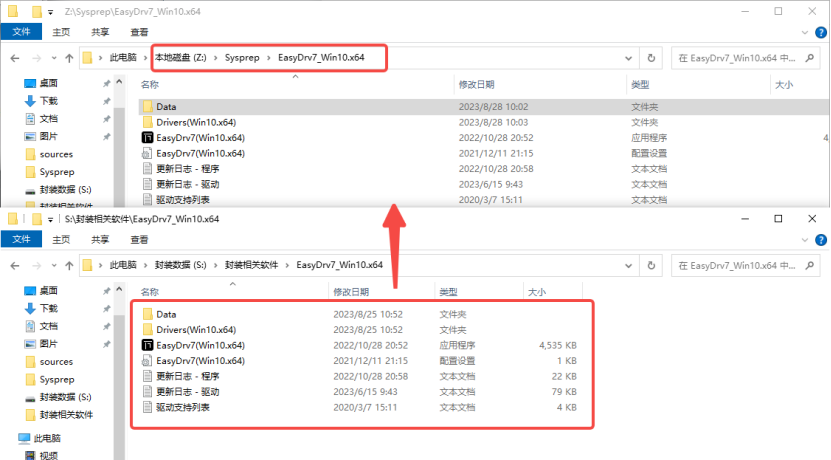Refresh the top Z: window listing
This screenshot has width=831, height=460.
coord(651,58)
